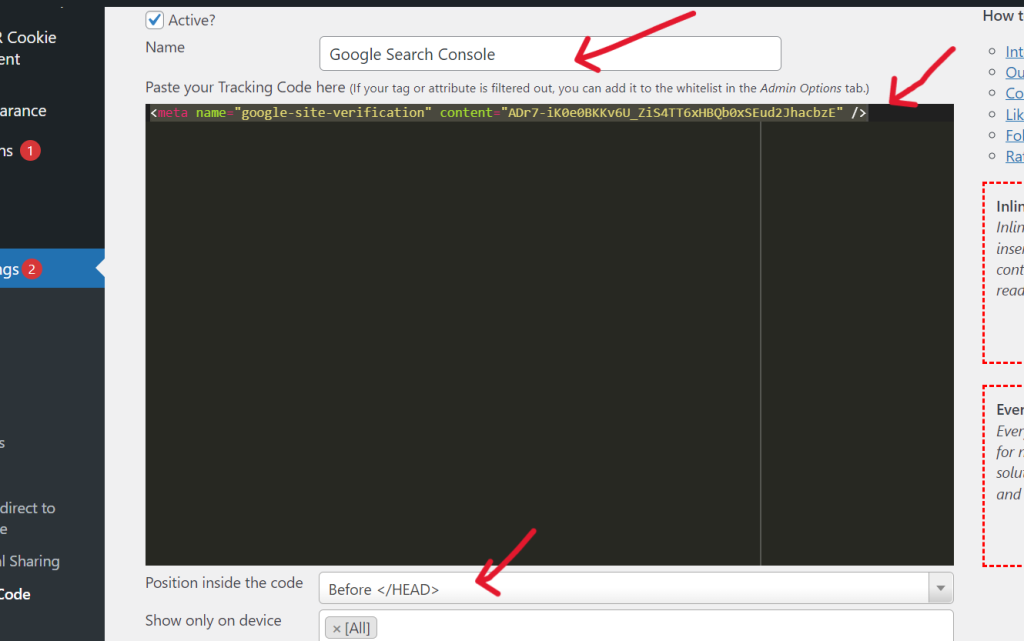This screenshot has width=1024, height=641.
Task: Click the help link starting with 'Lik'
Action: tap(1014, 114)
